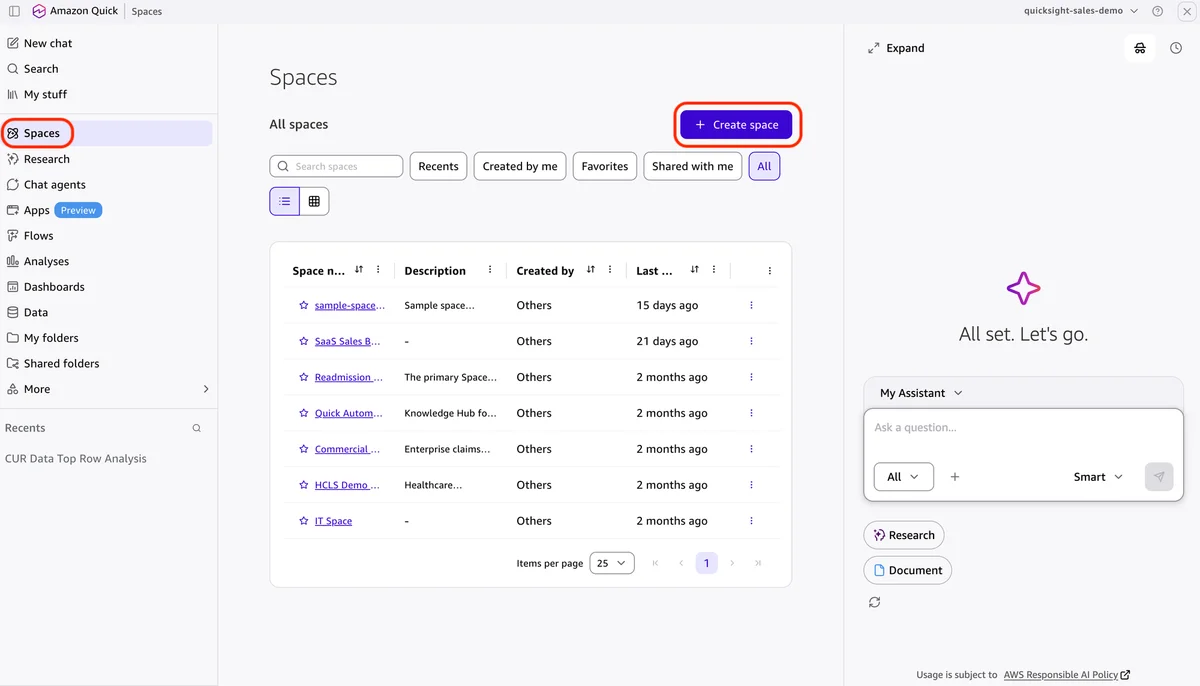Open the Smart mode dropdown
Screen dimensions: 1200x686
(1098, 477)
